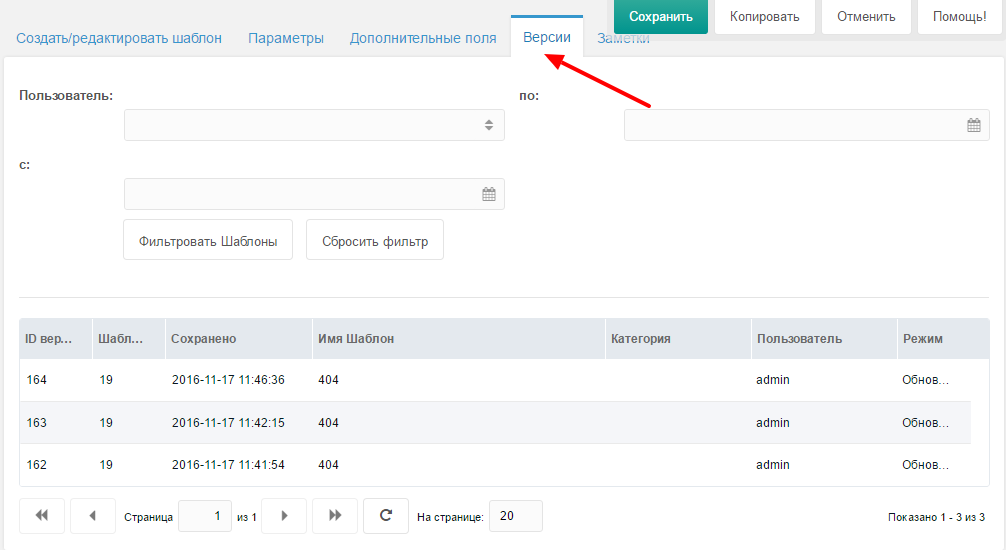This screenshot has height=550, width=1006.
Task: Click the 'На странице' per-page field
Action: (516, 516)
